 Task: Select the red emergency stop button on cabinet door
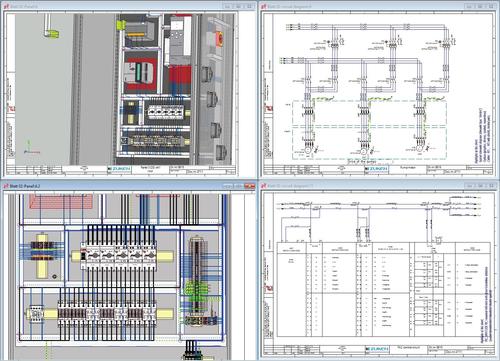pyautogui.click(x=220, y=39)
